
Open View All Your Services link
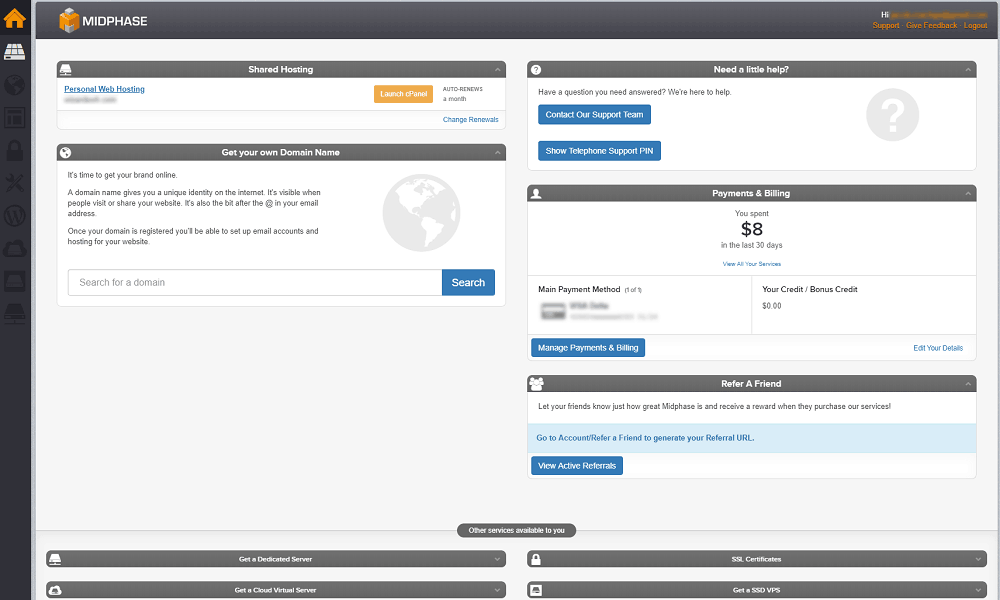(751, 264)
